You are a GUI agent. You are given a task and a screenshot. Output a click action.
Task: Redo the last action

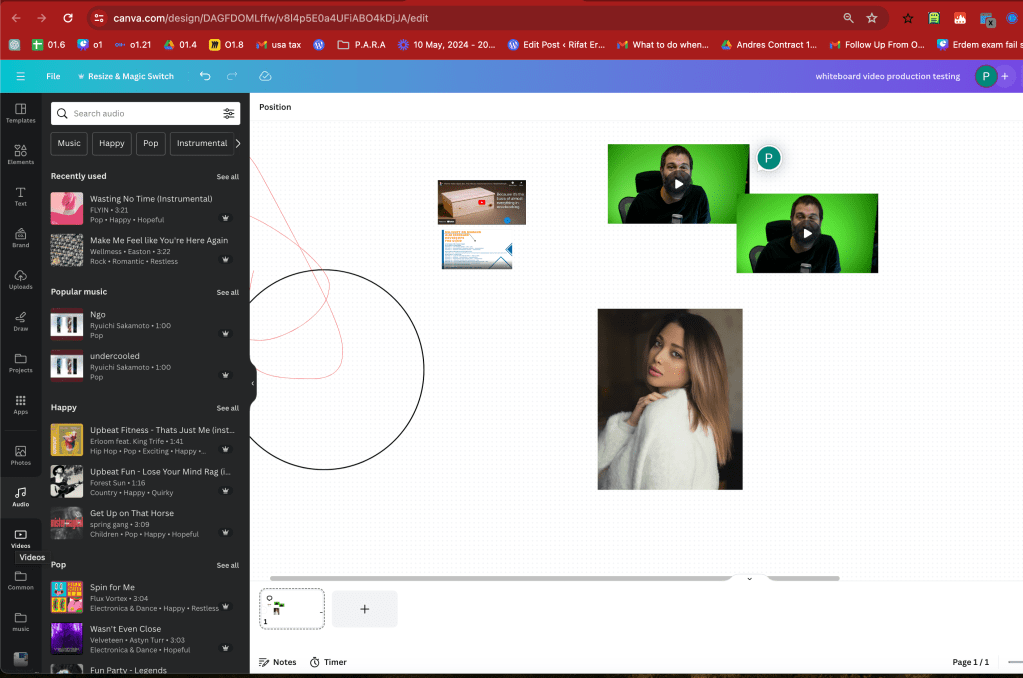pyautogui.click(x=232, y=76)
